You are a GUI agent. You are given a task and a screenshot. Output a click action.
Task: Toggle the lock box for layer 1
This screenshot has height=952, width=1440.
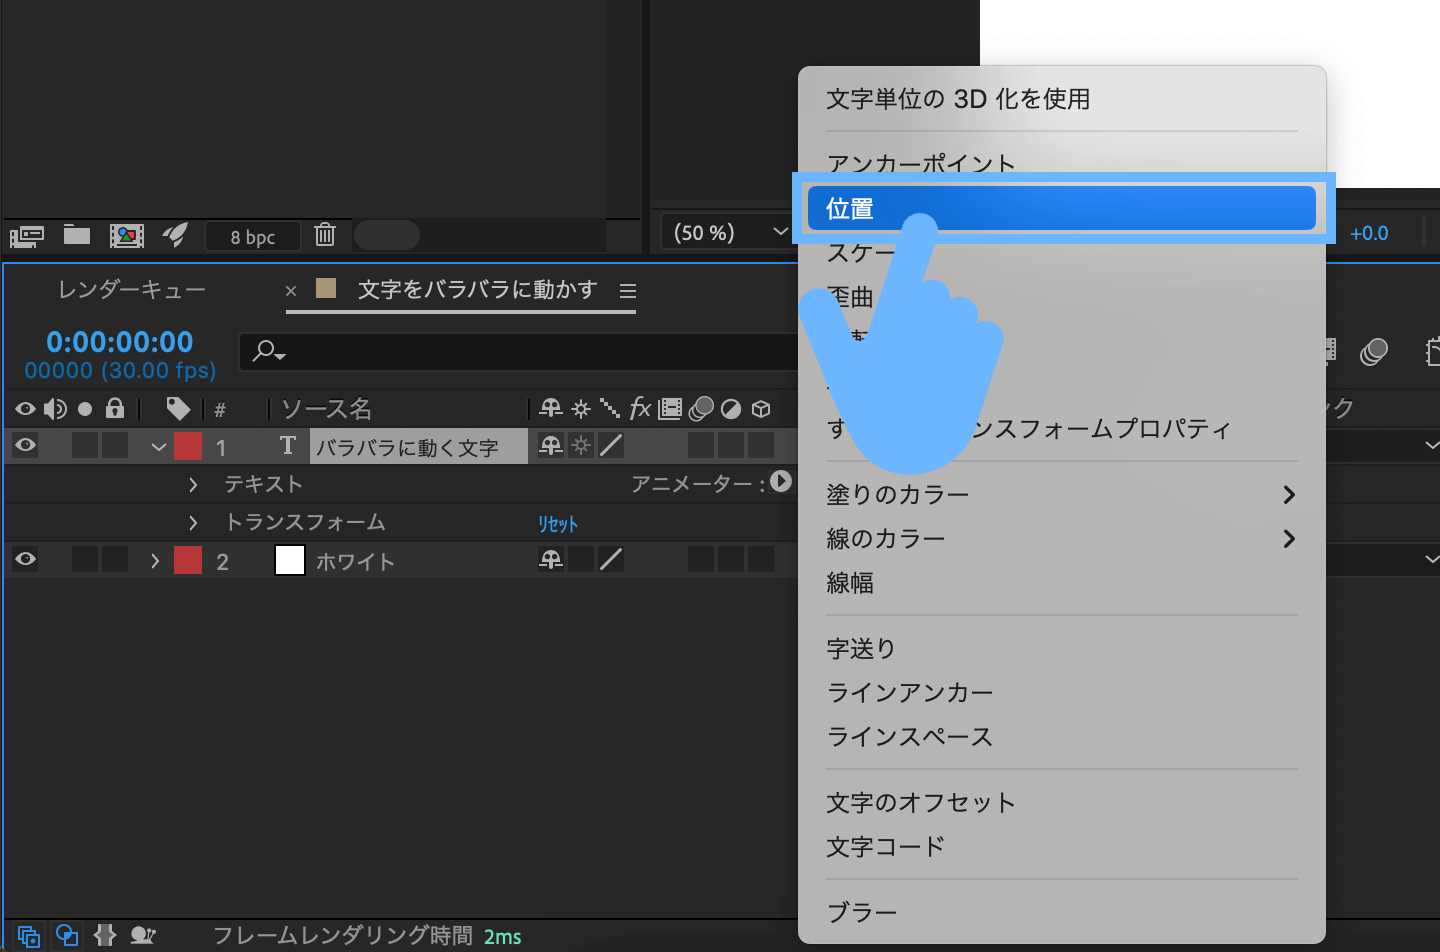(115, 445)
